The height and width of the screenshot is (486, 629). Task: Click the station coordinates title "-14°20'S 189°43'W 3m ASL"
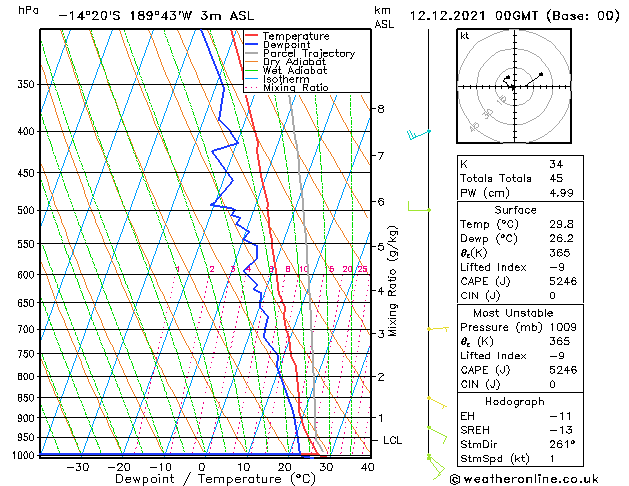156,16
